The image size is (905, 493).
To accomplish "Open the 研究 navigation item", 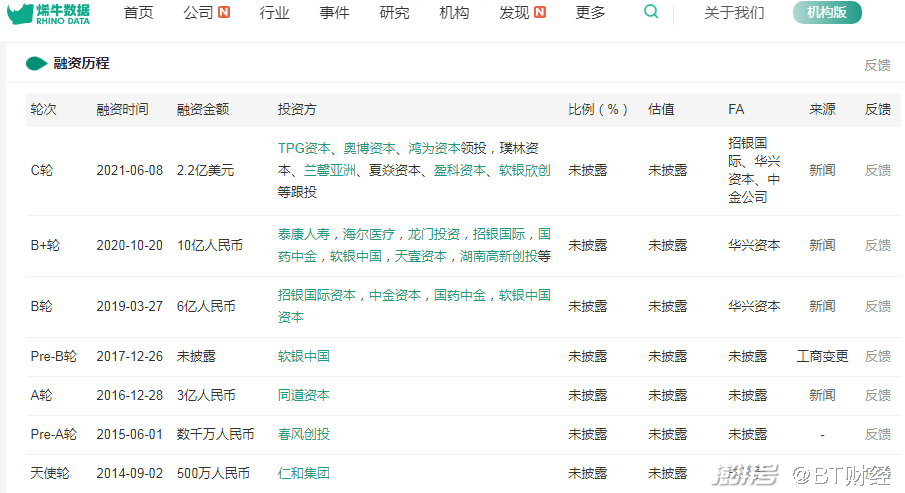I will coord(394,13).
